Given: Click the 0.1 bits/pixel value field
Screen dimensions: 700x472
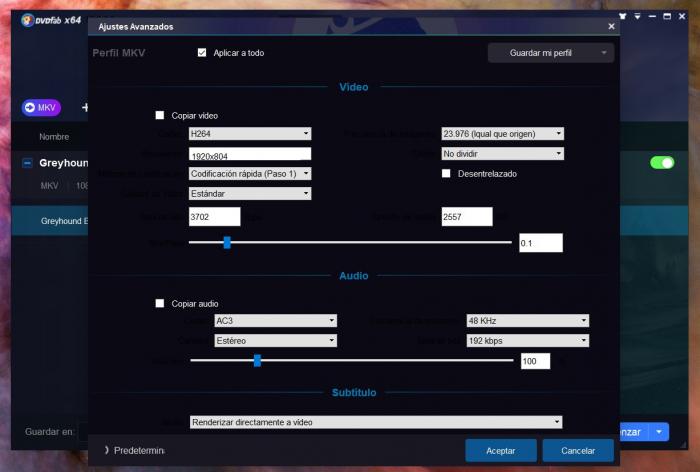Looking at the screenshot, I should [541, 243].
